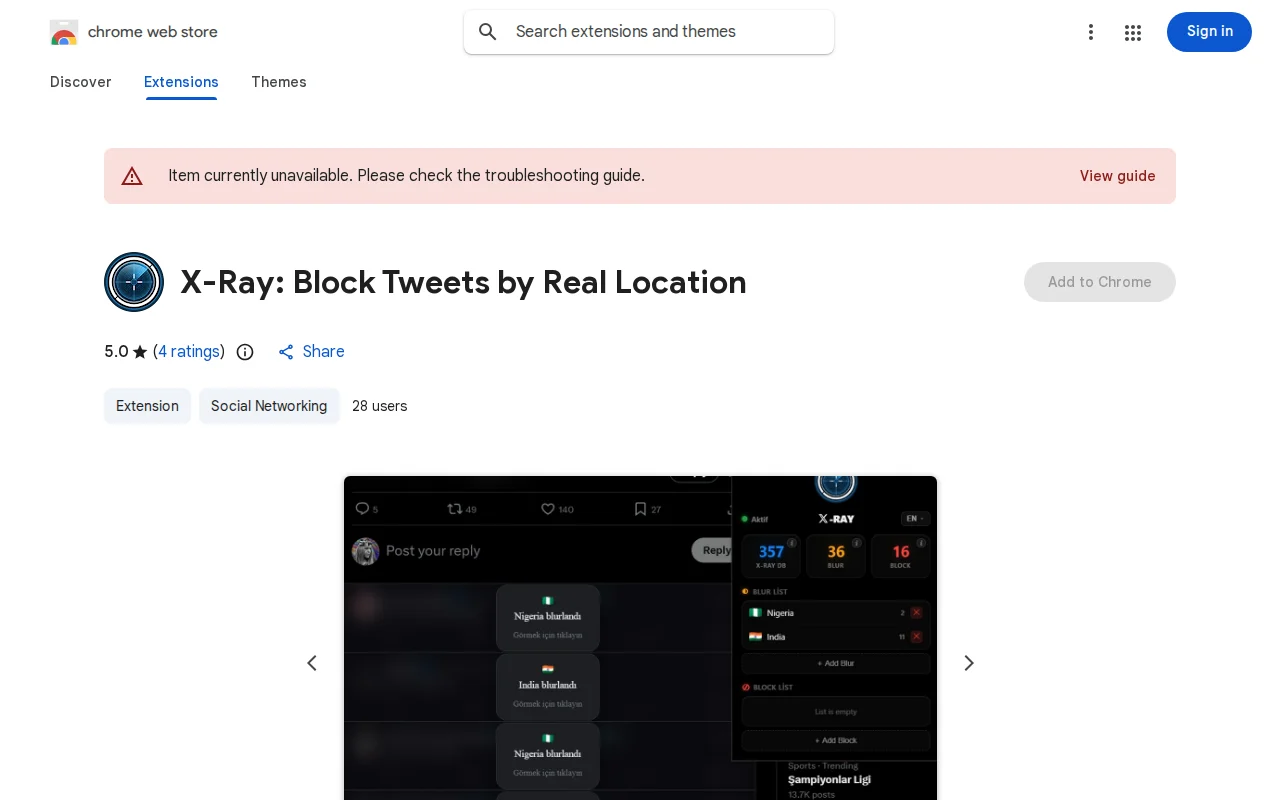Image resolution: width=1280 pixels, height=800 pixels.
Task: Click the '28 users' text
Action: [x=380, y=406]
